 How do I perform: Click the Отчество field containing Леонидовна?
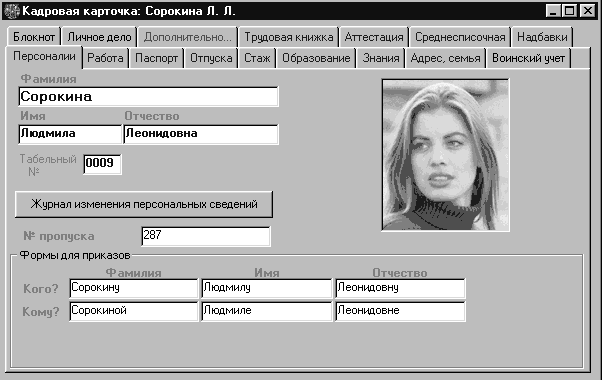pos(201,134)
